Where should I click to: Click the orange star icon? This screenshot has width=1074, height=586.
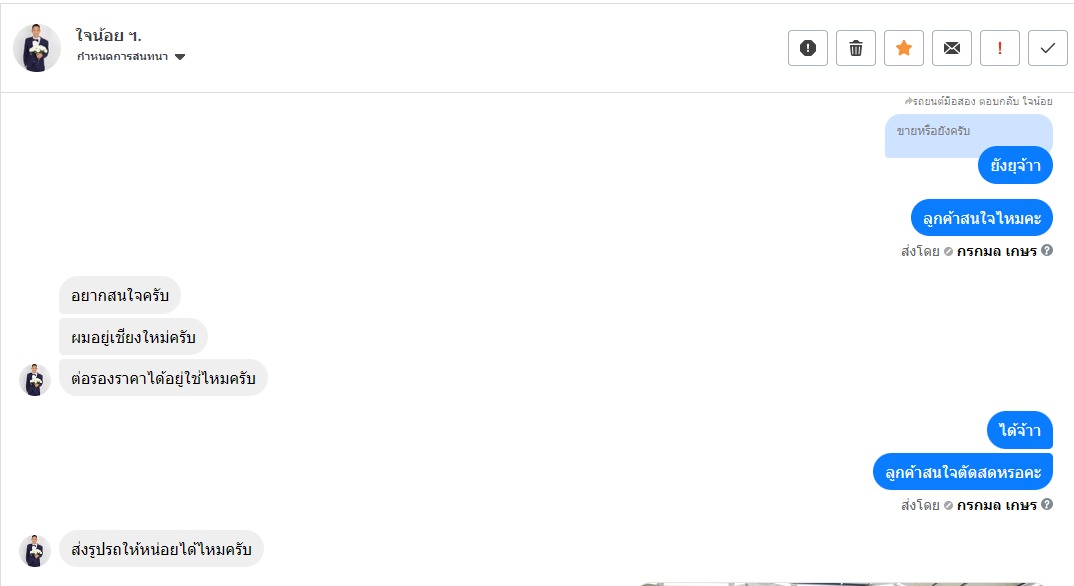pyautogui.click(x=904, y=48)
